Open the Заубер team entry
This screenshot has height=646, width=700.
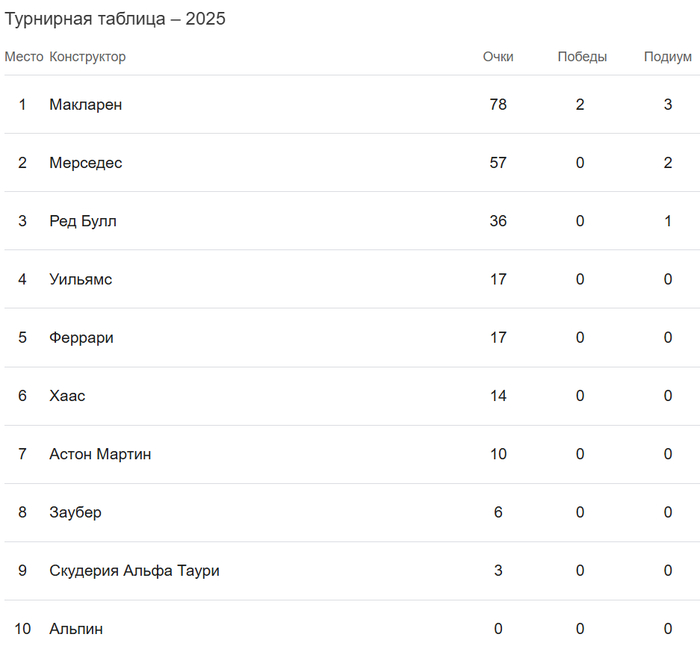[75, 513]
